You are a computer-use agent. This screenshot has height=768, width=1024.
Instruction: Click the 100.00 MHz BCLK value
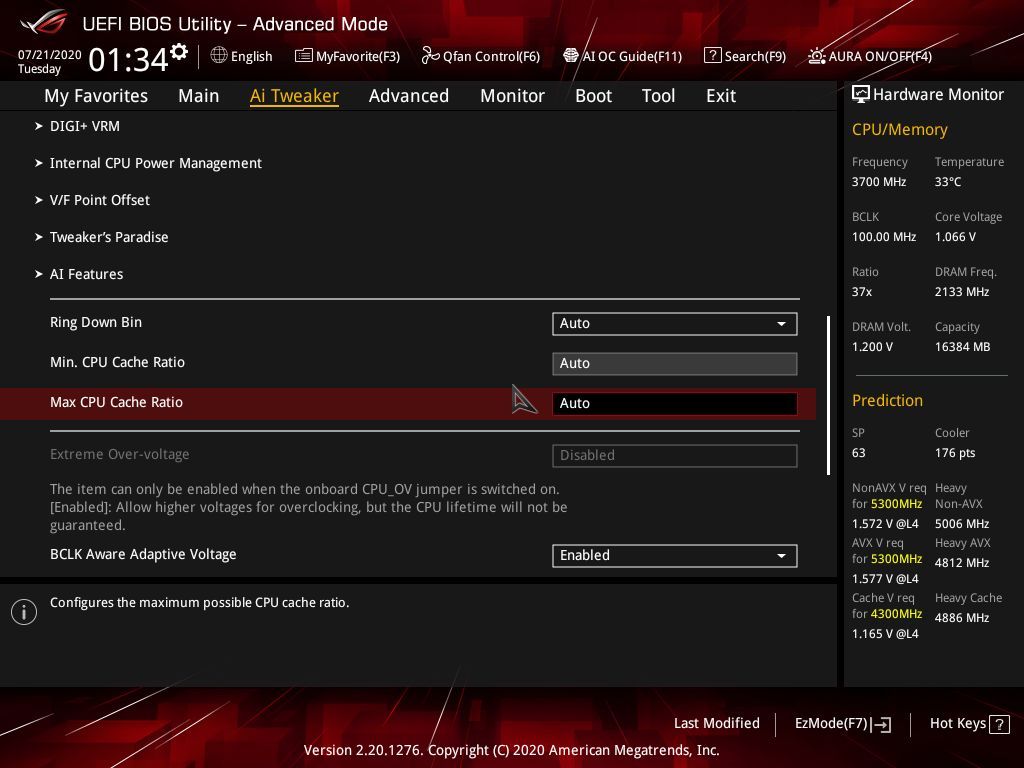coord(884,237)
